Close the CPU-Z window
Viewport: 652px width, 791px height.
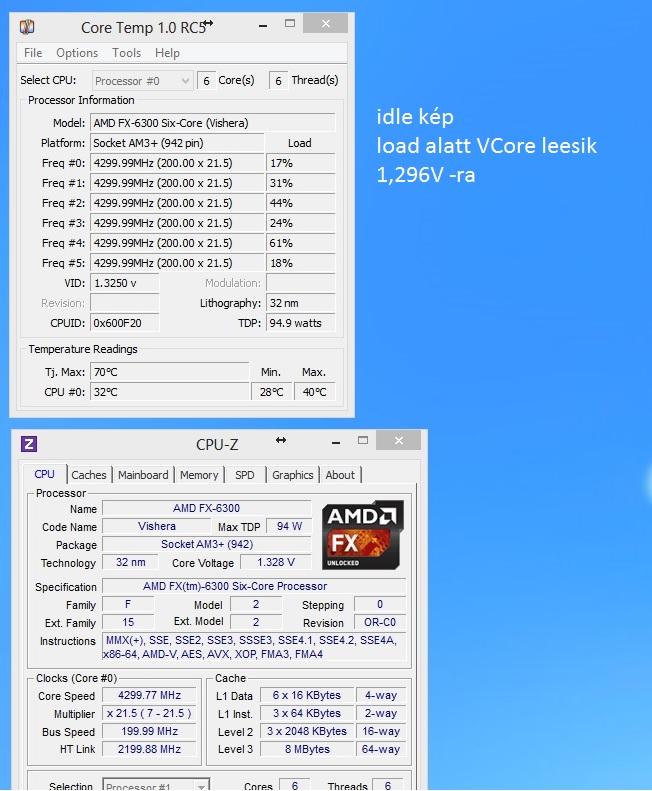pyautogui.click(x=399, y=440)
